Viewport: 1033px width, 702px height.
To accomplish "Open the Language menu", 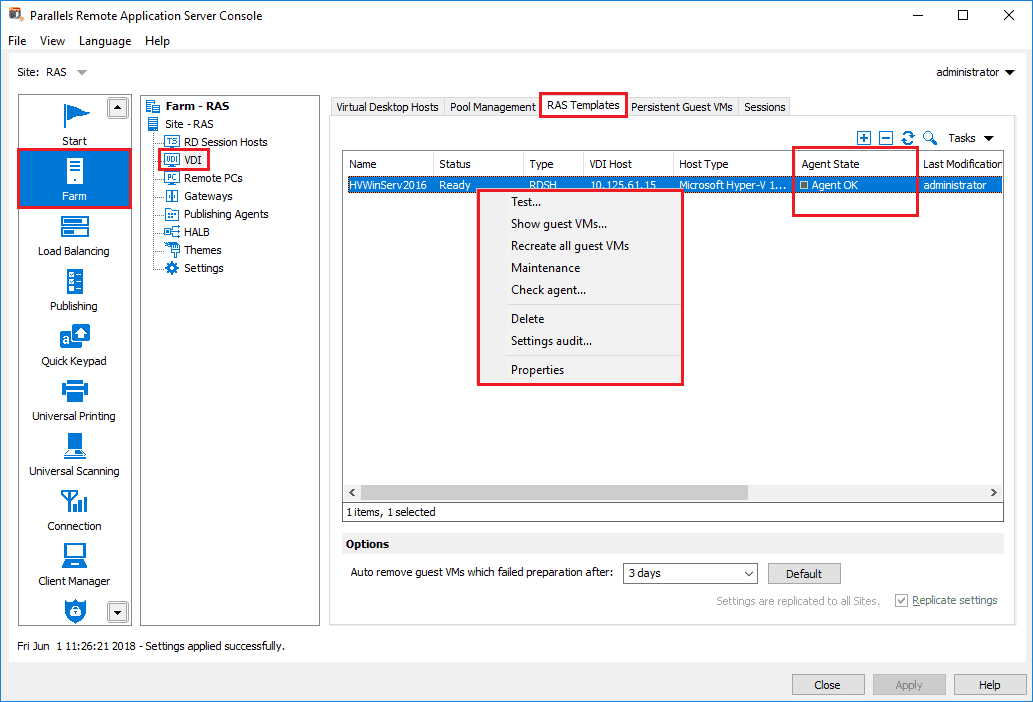I will (x=105, y=41).
